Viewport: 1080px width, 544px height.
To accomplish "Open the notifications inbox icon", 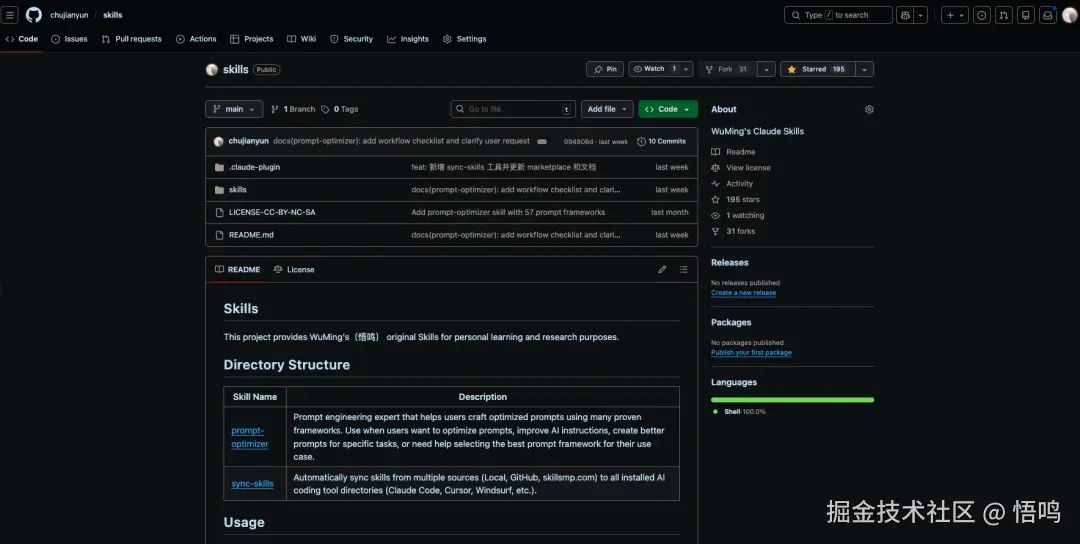I will (1048, 15).
